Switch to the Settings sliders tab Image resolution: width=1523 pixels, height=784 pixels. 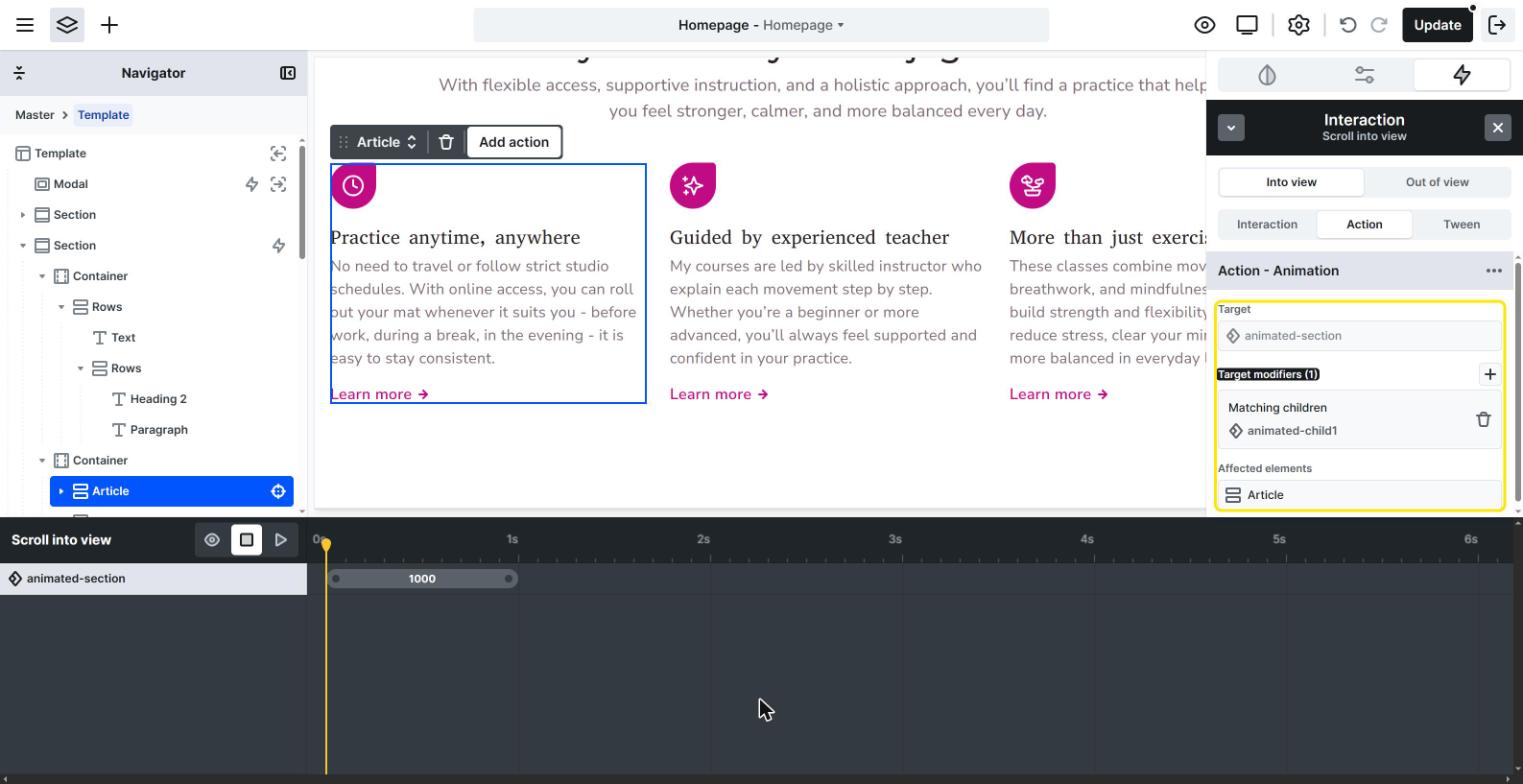coord(1365,75)
